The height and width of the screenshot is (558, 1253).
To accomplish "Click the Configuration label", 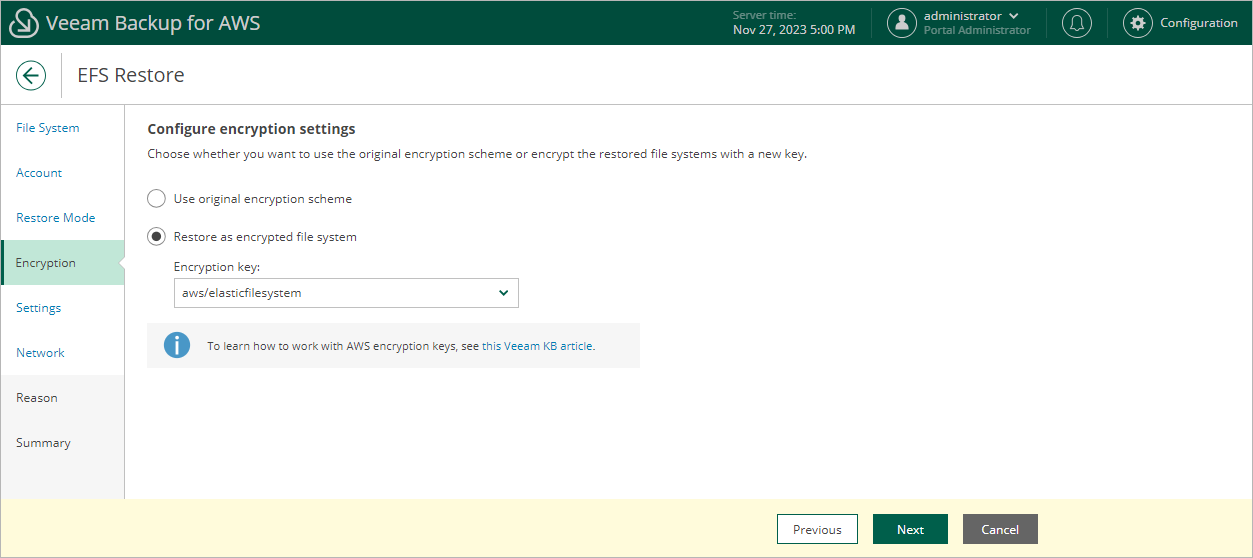I will (x=1198, y=23).
